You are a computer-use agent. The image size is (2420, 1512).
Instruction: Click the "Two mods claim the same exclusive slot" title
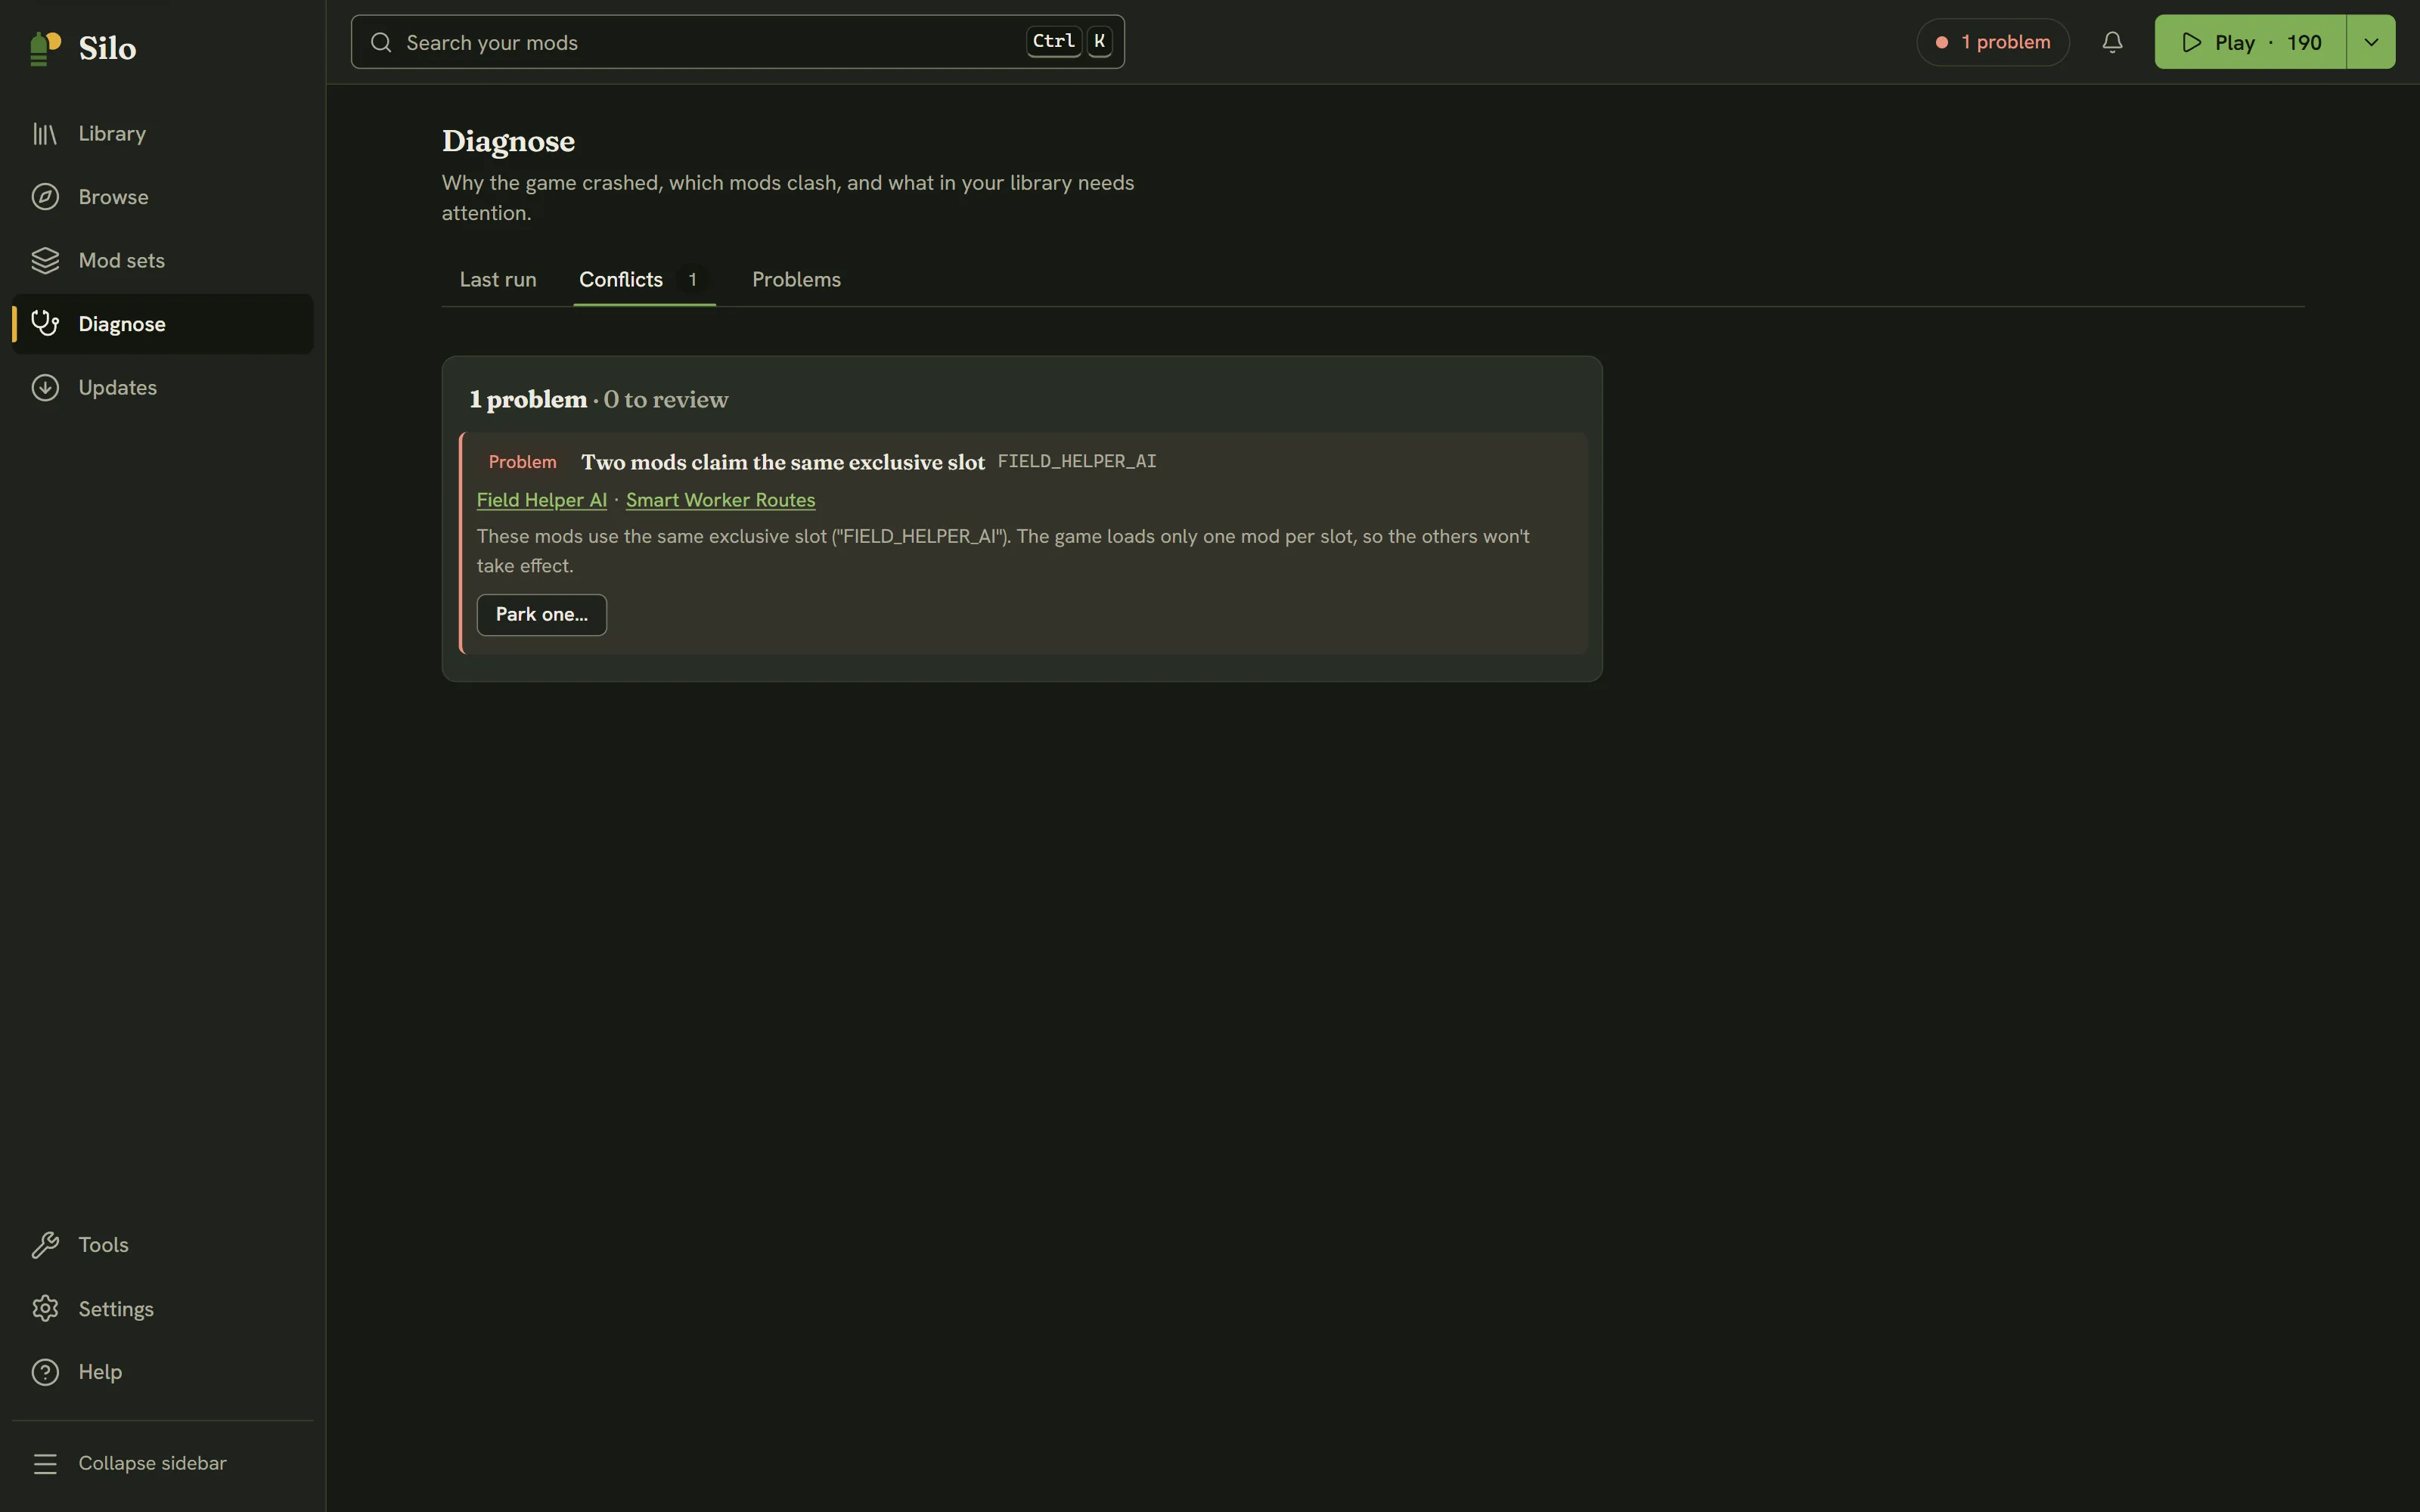click(783, 462)
